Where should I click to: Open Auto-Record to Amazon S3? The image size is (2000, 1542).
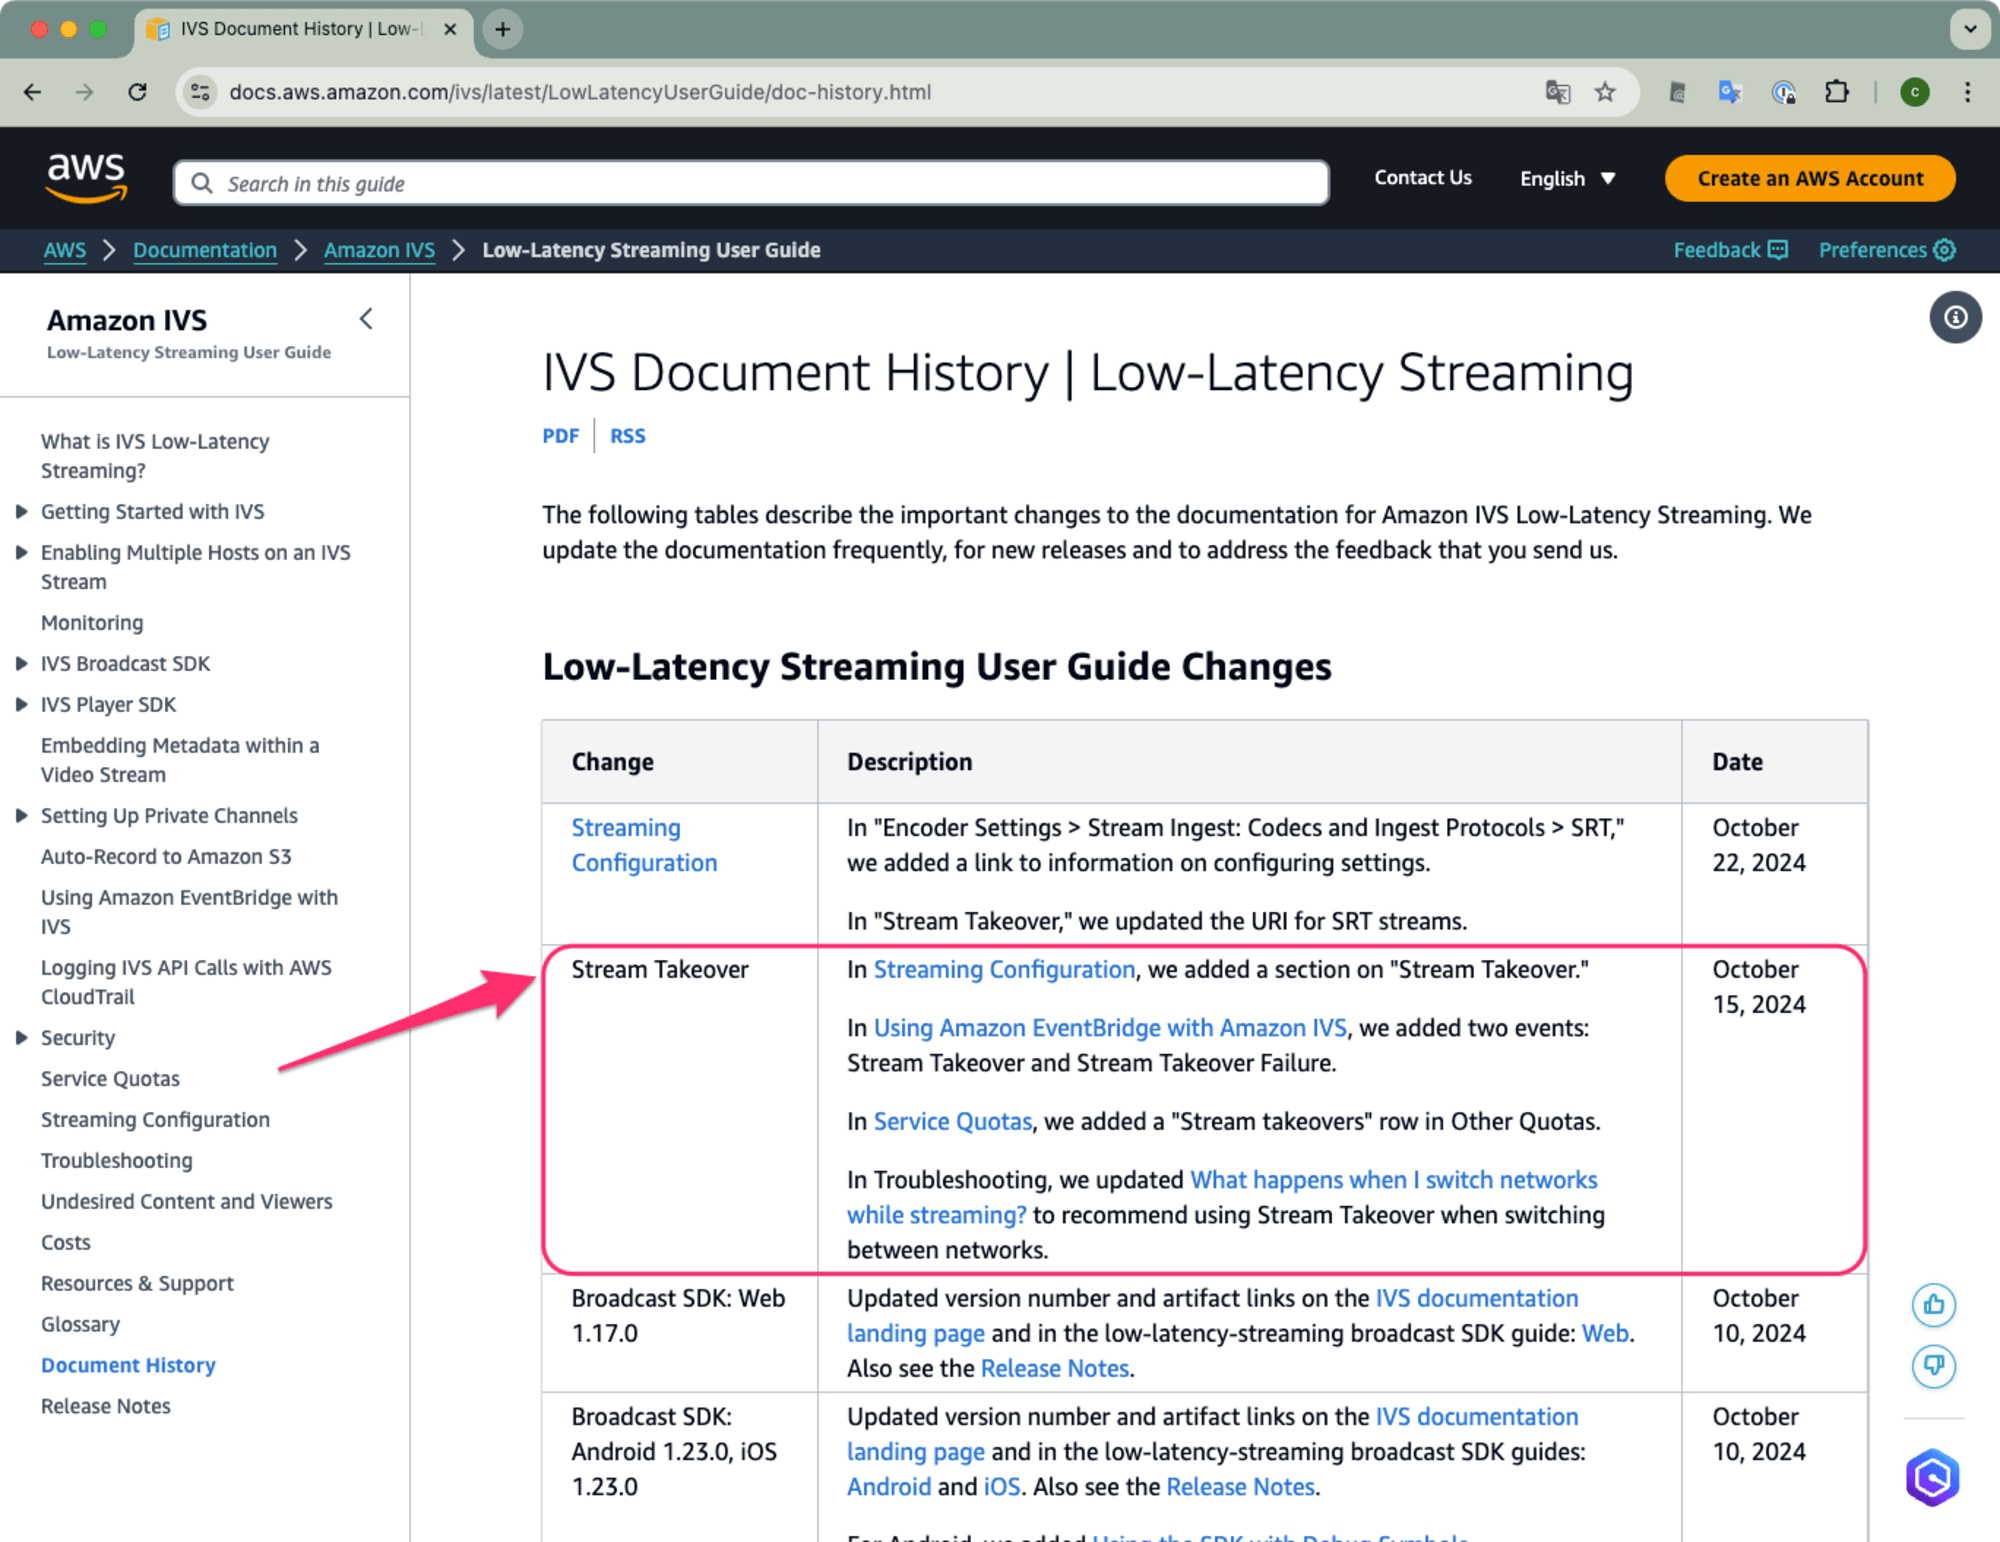(x=166, y=857)
